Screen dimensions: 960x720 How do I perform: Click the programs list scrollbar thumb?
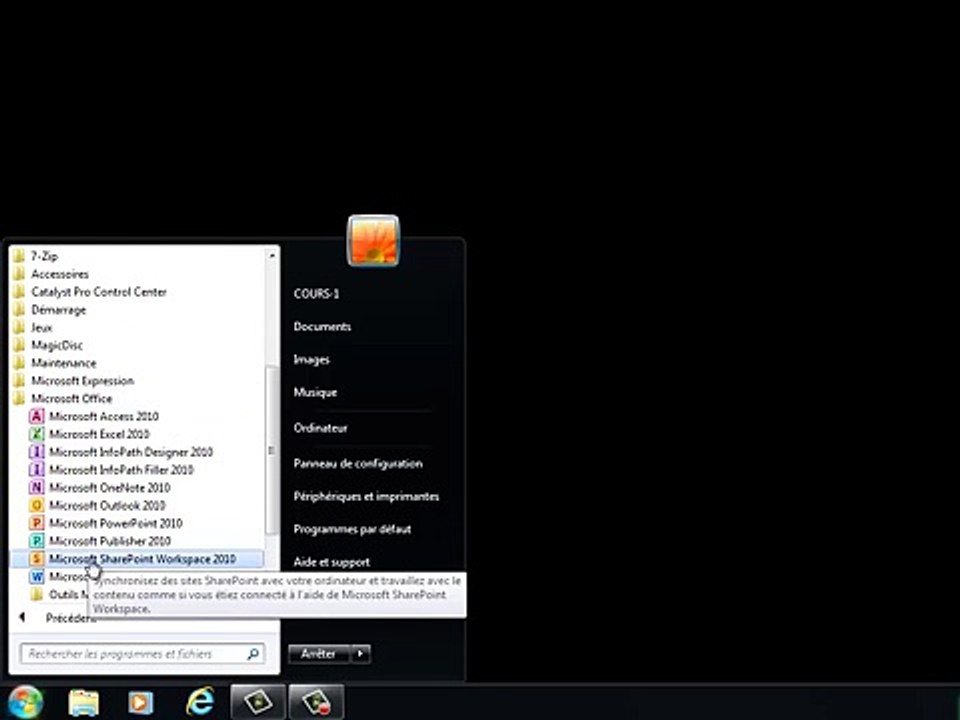(272, 450)
